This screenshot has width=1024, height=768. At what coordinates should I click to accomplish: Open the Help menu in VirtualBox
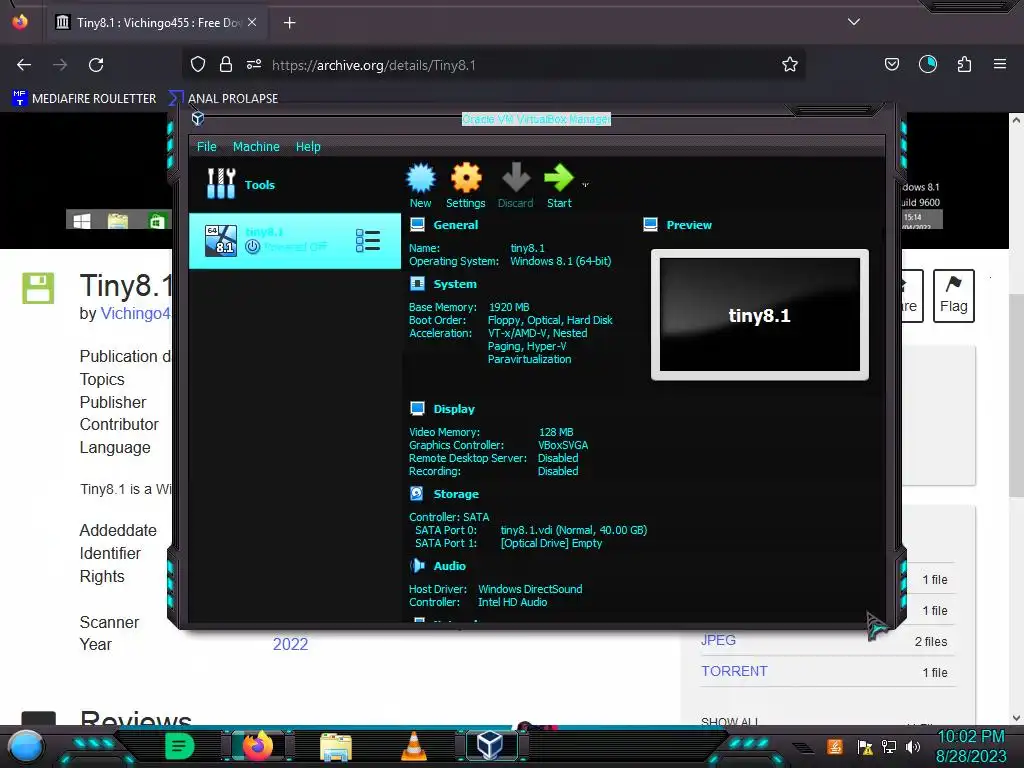[308, 146]
